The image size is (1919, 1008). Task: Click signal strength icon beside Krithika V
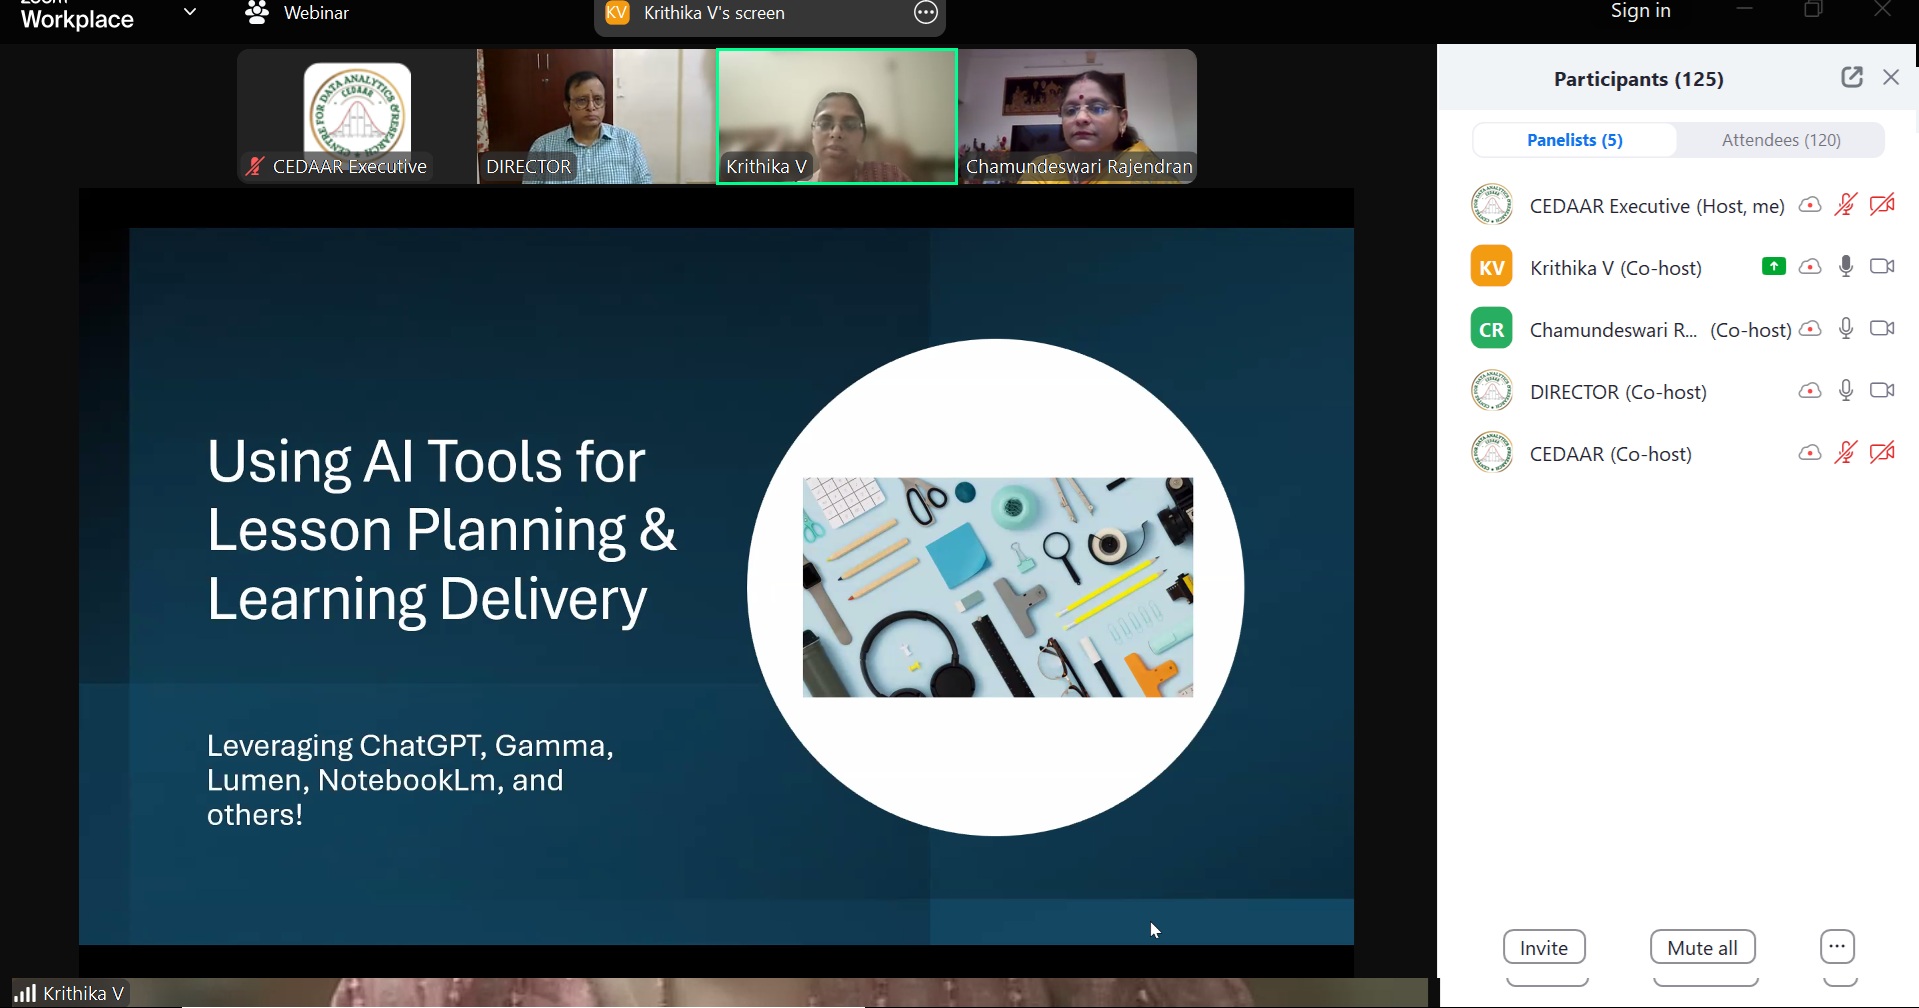[25, 993]
